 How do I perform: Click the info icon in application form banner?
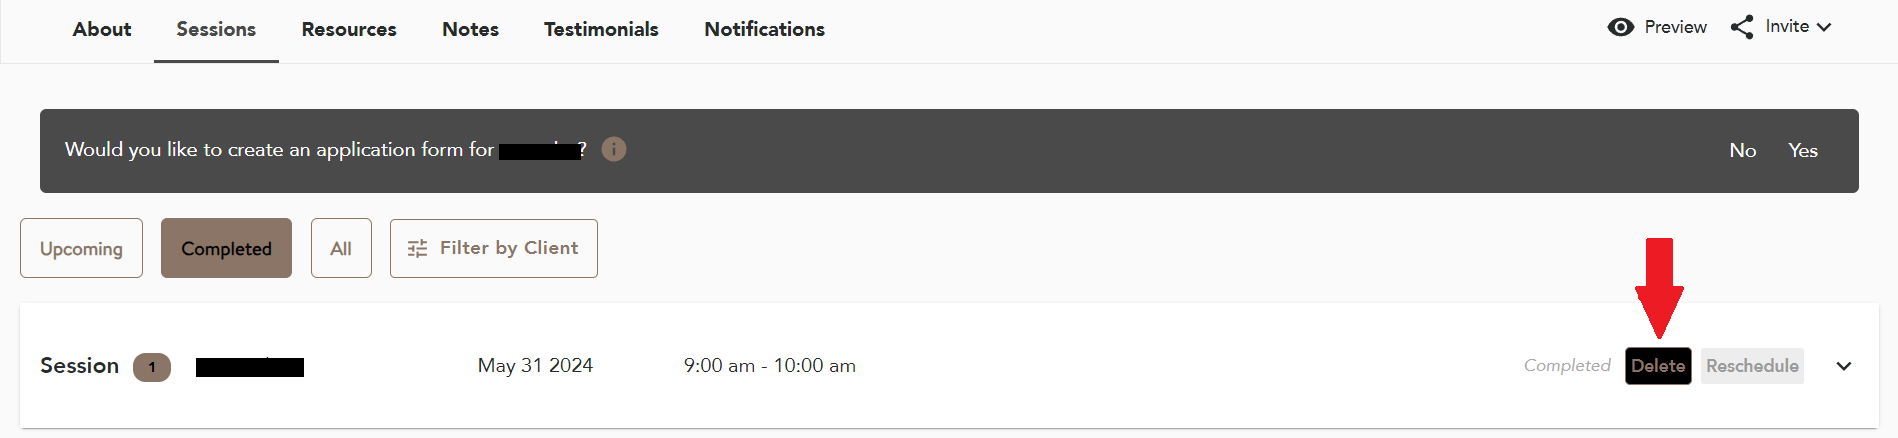[x=614, y=149]
